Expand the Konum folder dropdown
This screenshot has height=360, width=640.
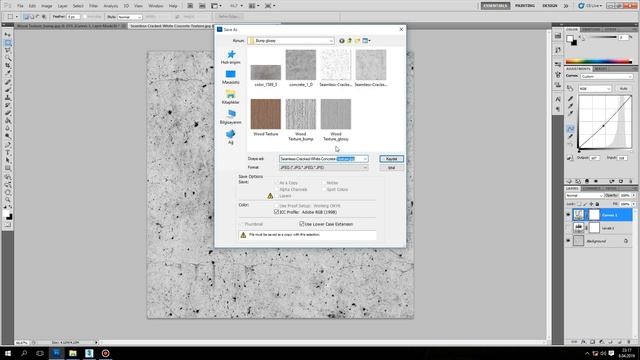coord(331,41)
